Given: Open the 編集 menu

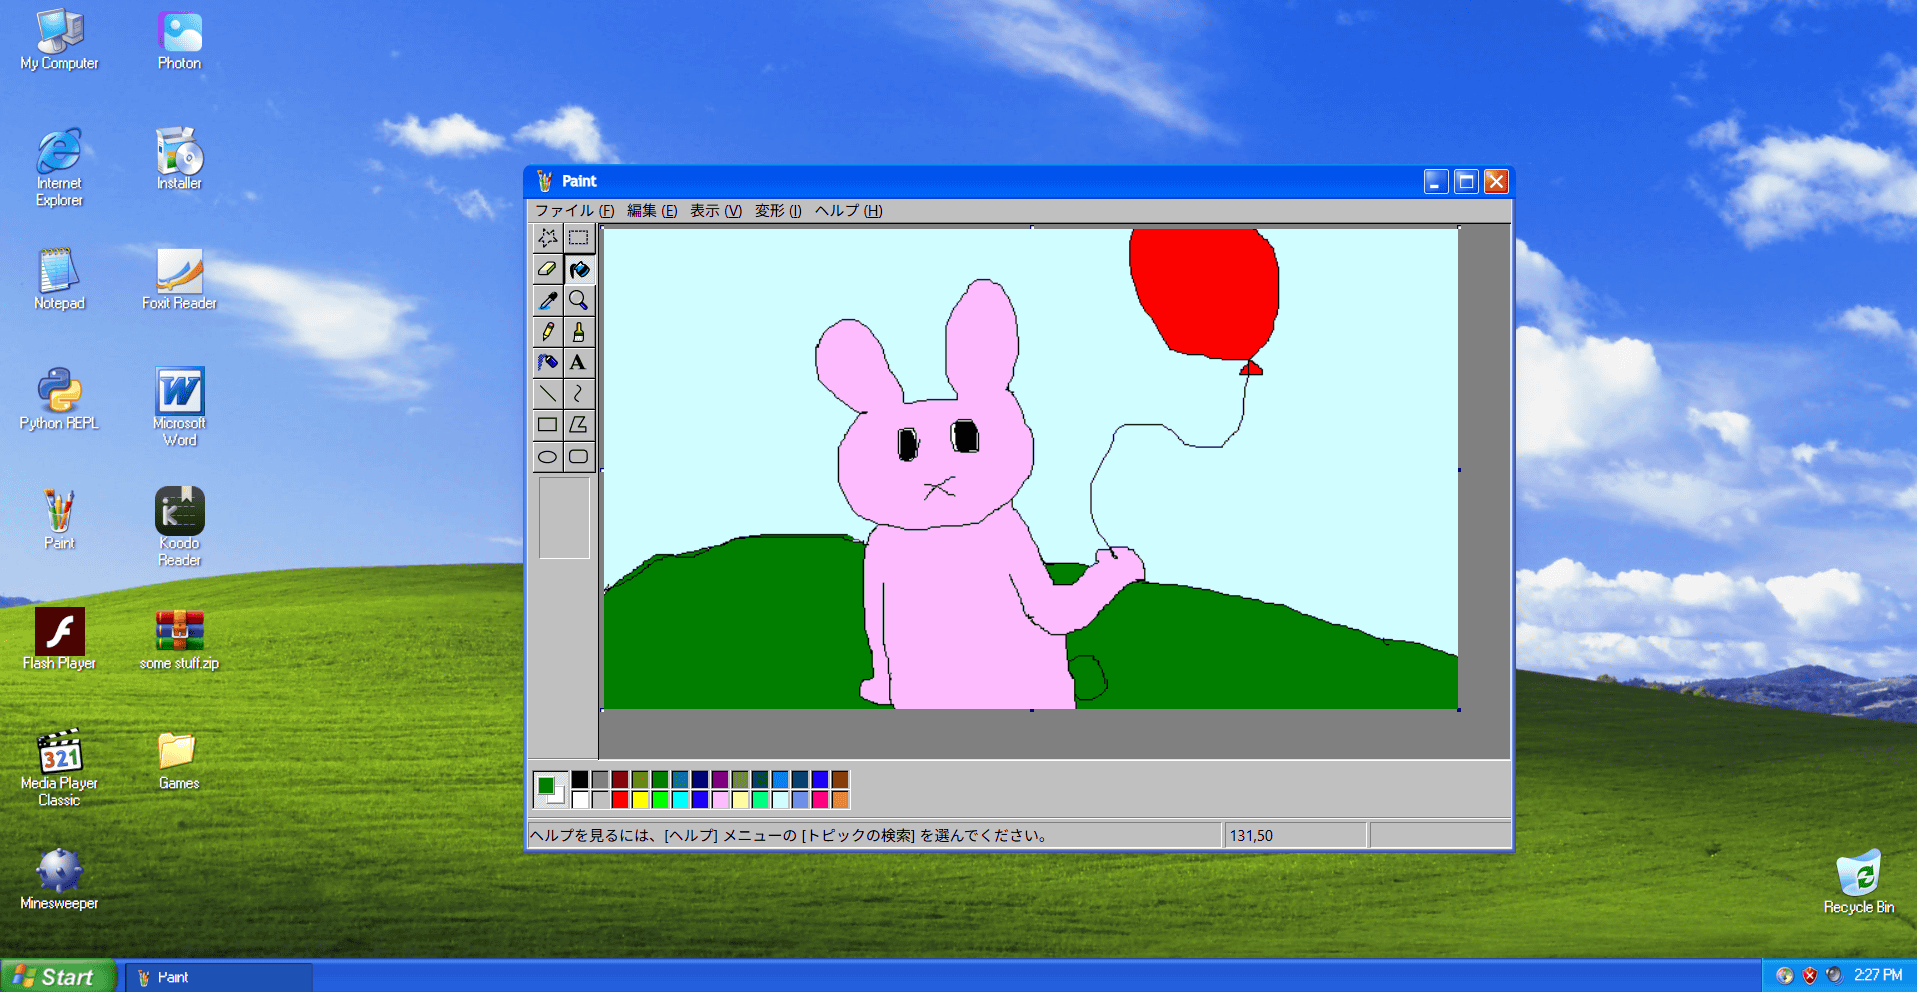Looking at the screenshot, I should (647, 211).
